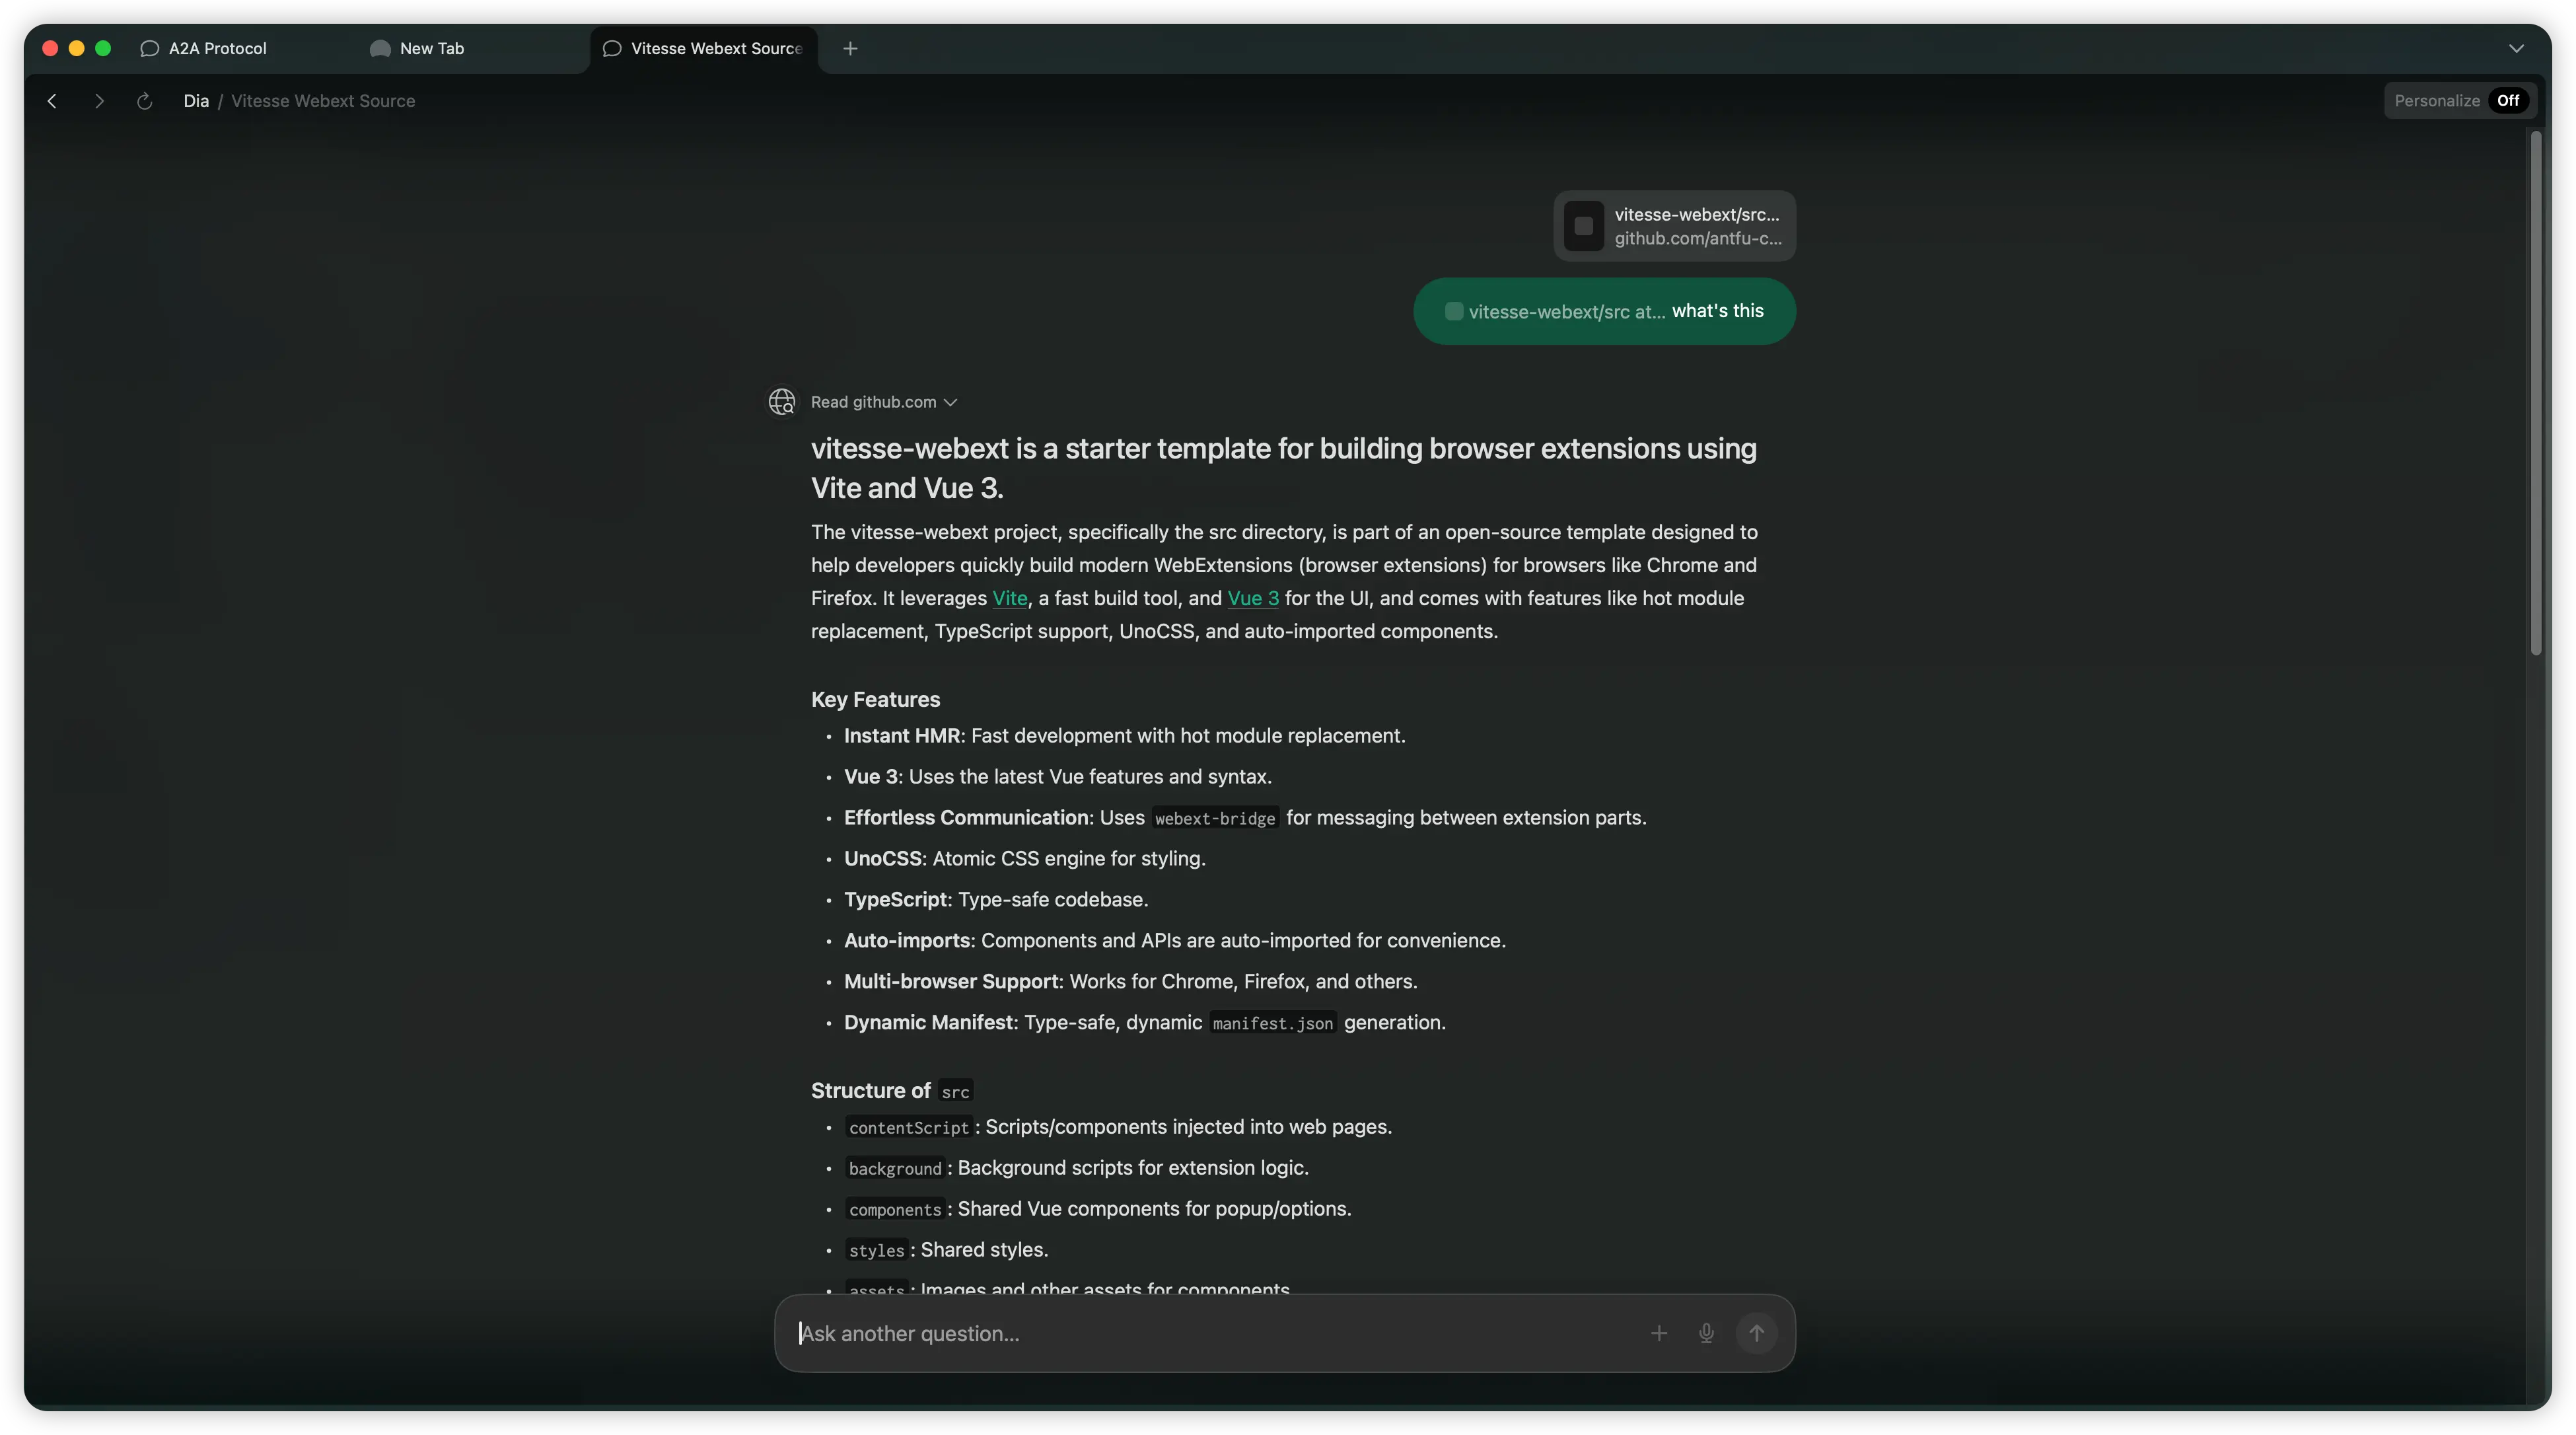Click Dia in the breadcrumb

tap(196, 101)
